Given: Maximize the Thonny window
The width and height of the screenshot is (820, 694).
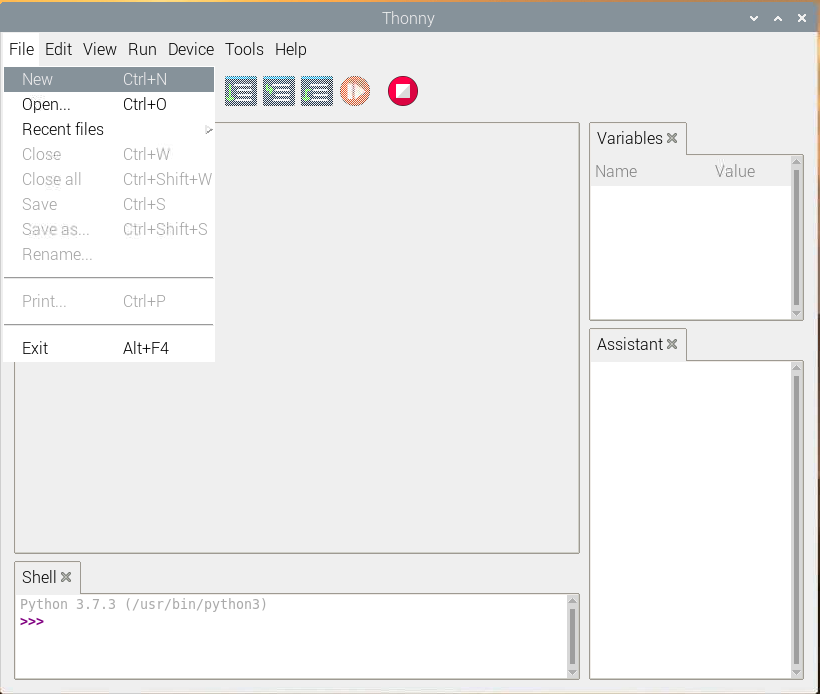Looking at the screenshot, I should click(778, 18).
